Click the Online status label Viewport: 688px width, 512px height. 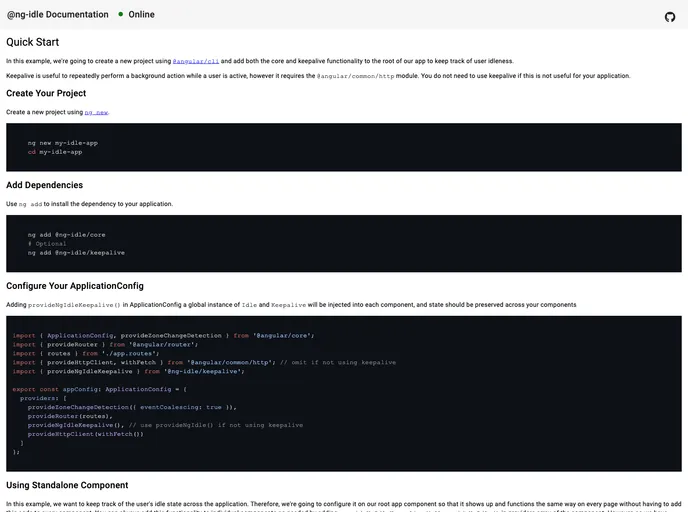(x=141, y=15)
